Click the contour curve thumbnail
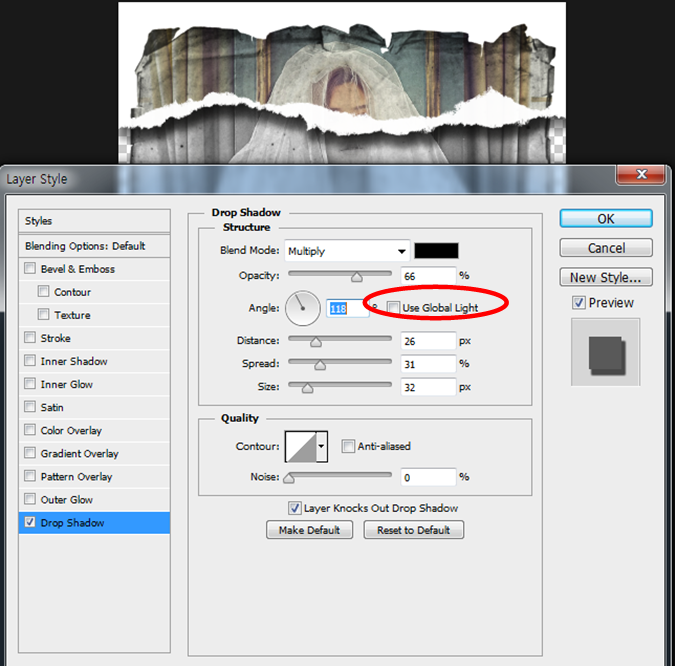Screen dimensions: 675x667 coord(301,447)
